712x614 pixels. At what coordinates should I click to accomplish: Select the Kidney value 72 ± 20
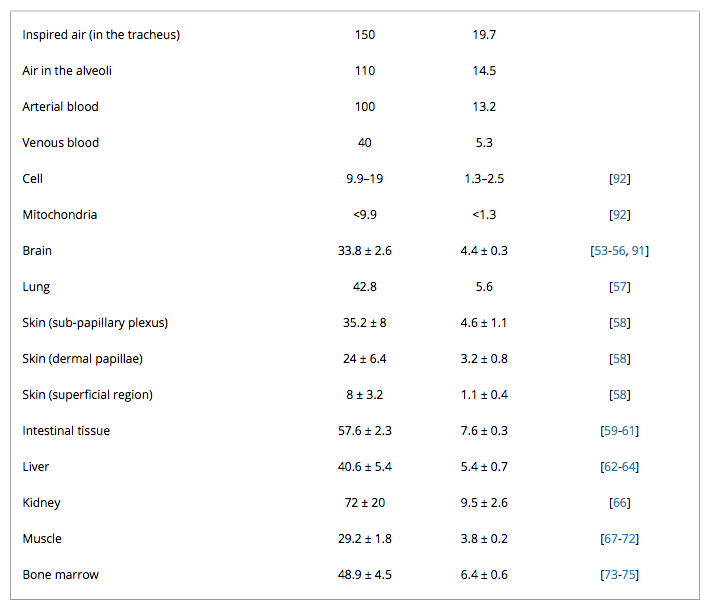pyautogui.click(x=365, y=503)
